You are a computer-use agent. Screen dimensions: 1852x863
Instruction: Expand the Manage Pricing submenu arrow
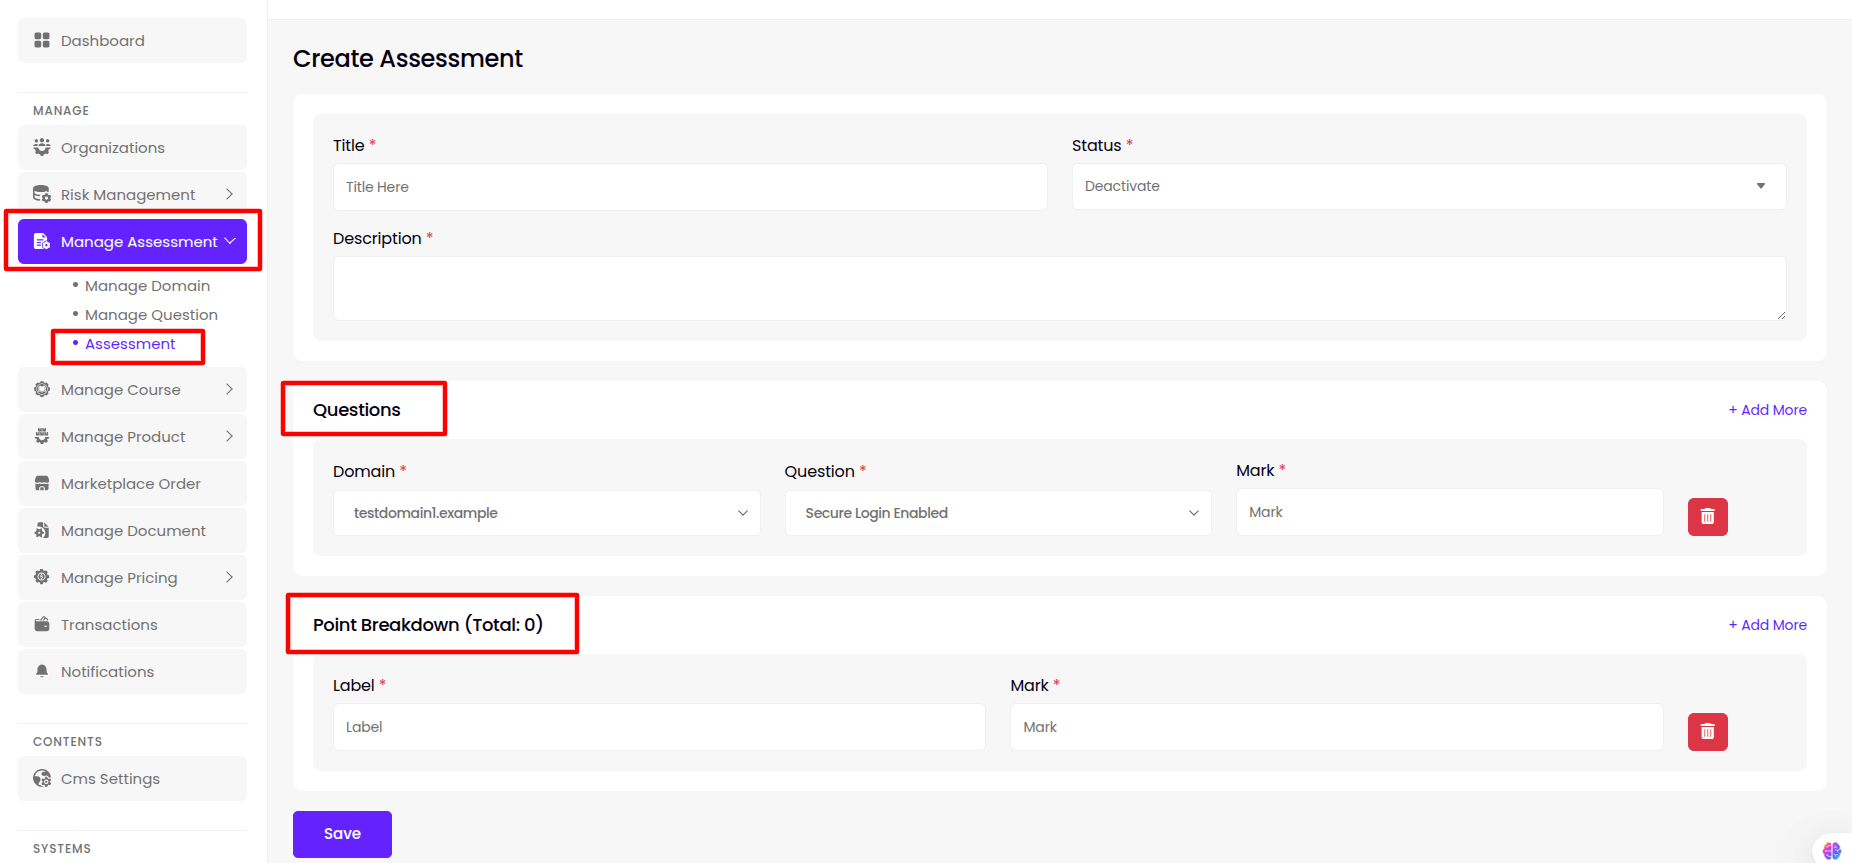pyautogui.click(x=229, y=577)
